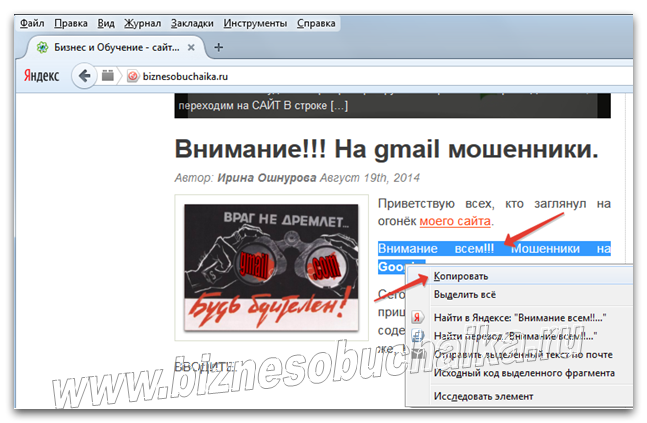This screenshot has width=647, height=423.
Task: Click author name Ирина Ошнурова
Action: 267,178
